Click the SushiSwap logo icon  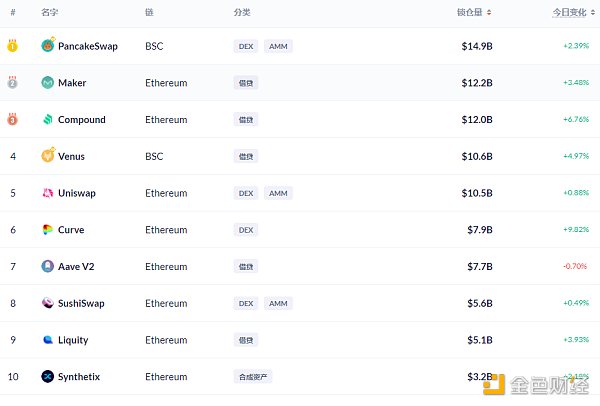tap(48, 303)
